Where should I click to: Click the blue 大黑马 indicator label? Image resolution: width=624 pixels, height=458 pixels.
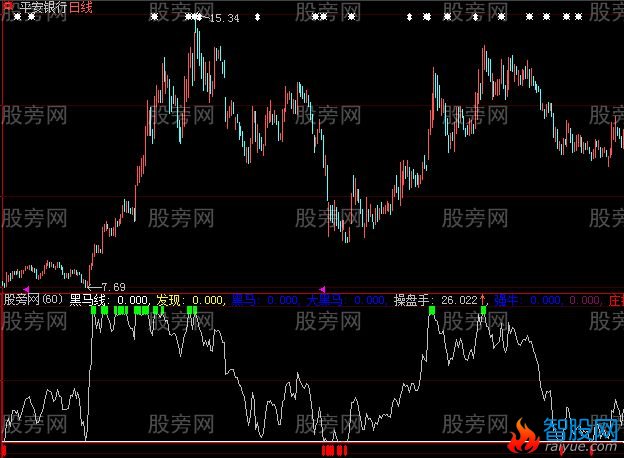click(324, 300)
